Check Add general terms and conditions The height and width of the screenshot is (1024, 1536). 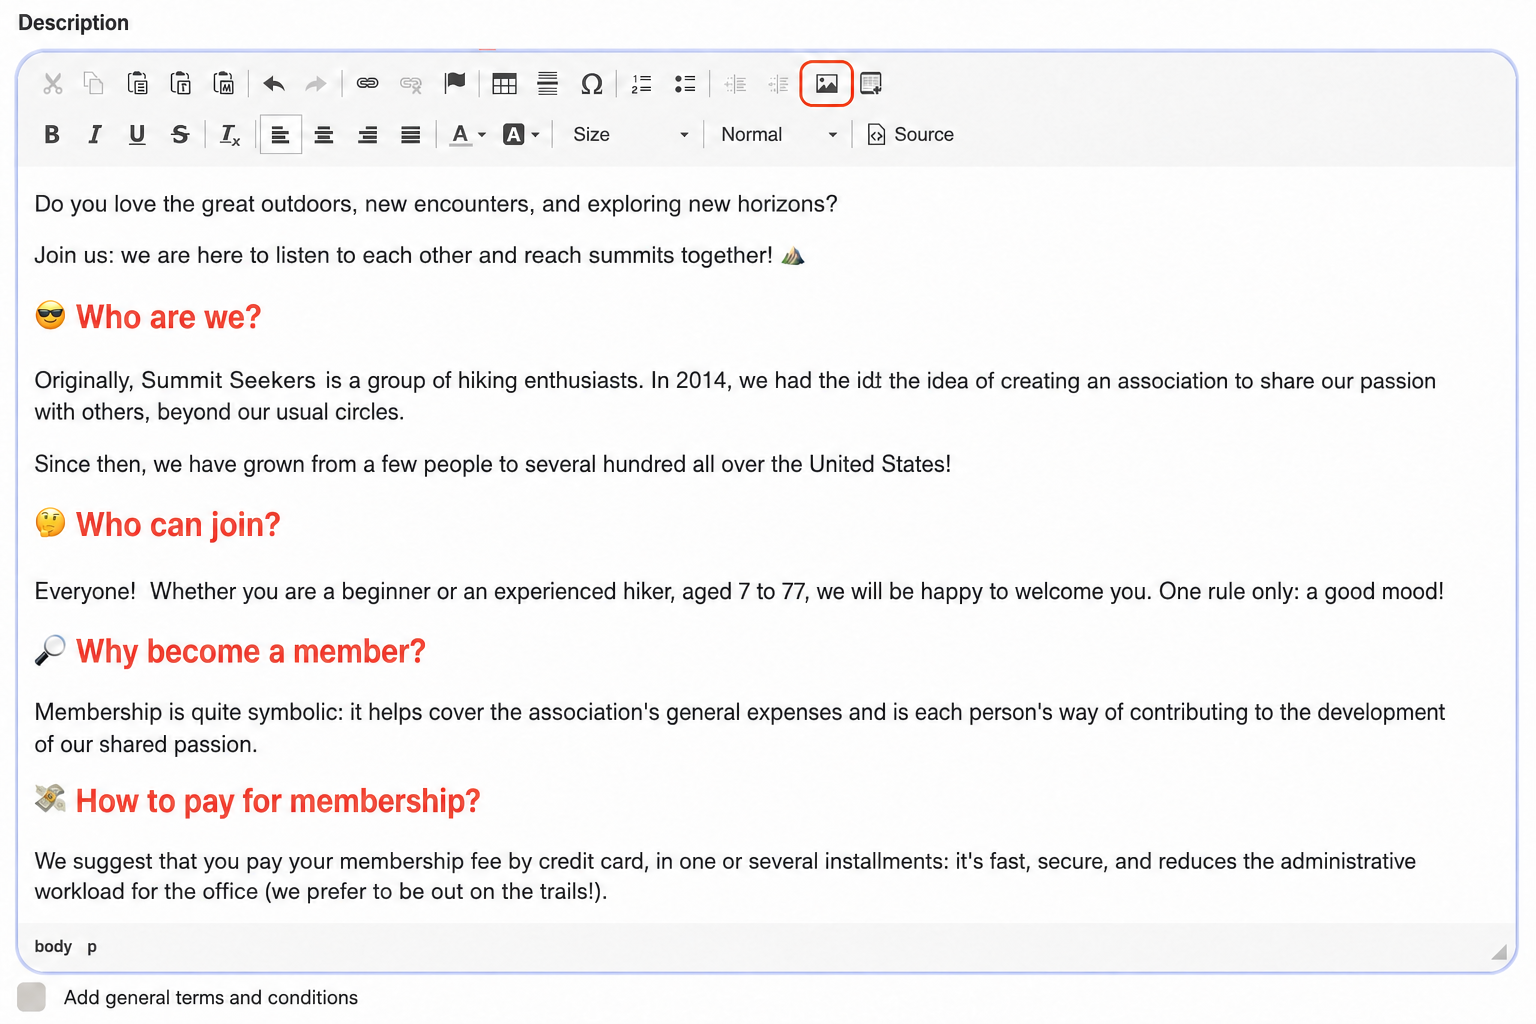pos(32,997)
